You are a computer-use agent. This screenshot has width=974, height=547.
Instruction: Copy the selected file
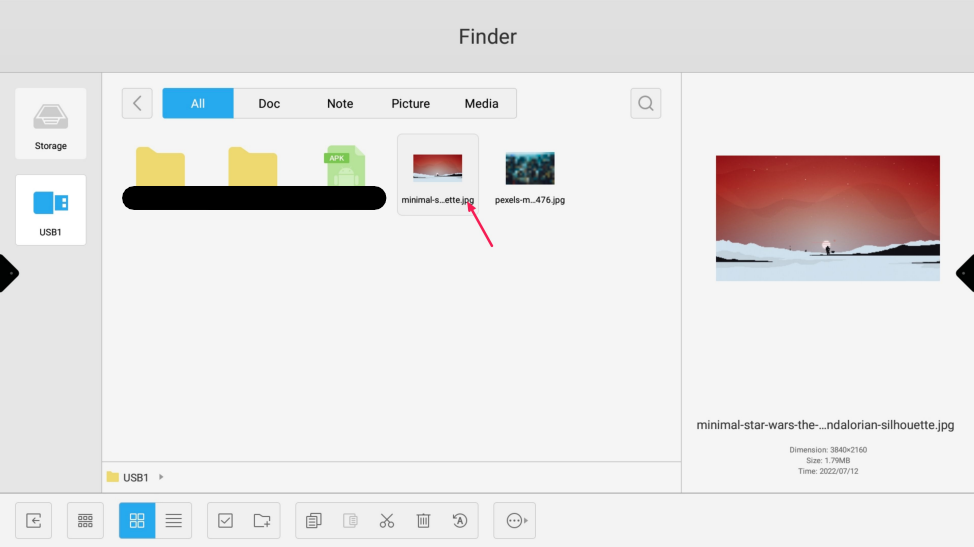point(314,520)
